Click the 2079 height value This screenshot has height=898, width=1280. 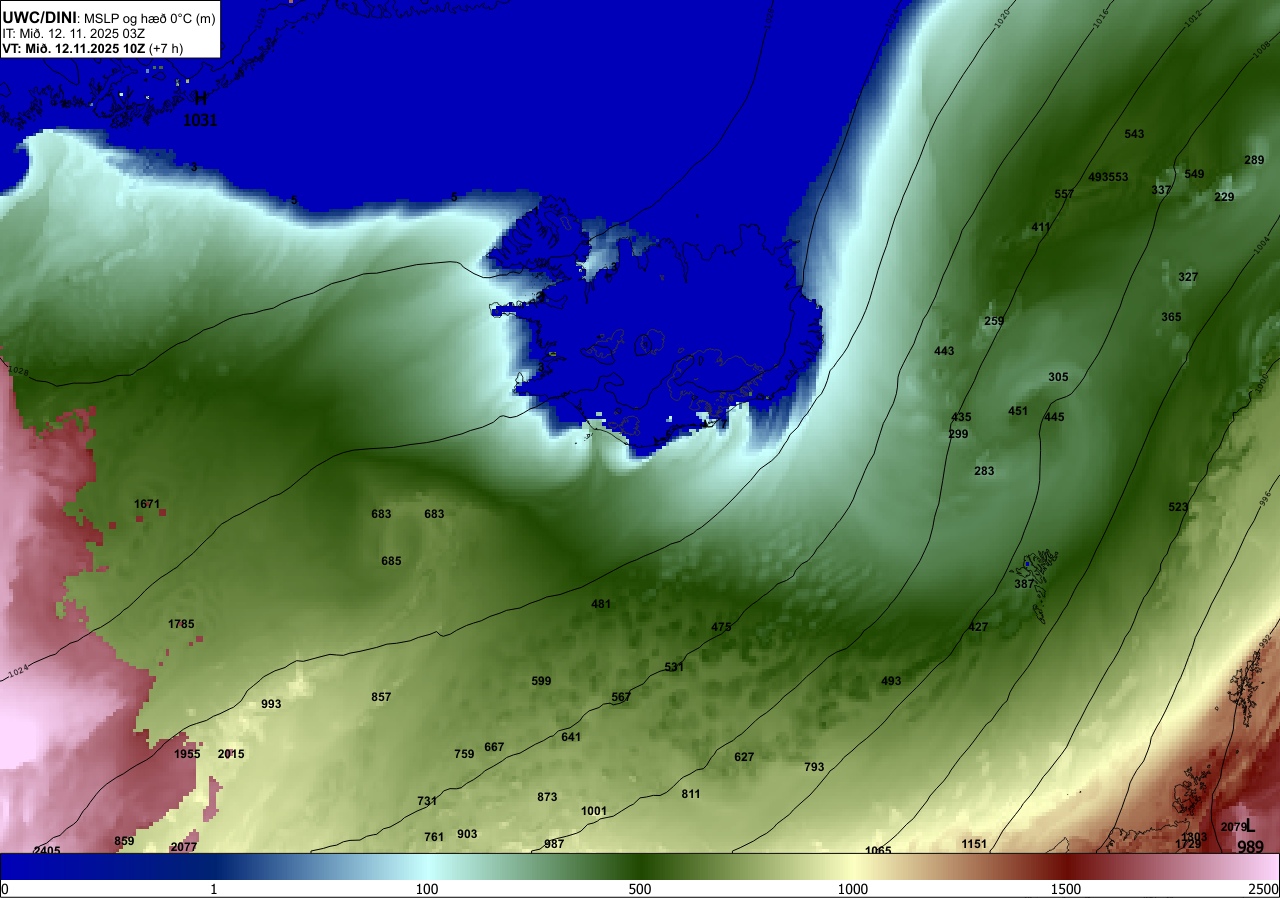click(x=1234, y=827)
